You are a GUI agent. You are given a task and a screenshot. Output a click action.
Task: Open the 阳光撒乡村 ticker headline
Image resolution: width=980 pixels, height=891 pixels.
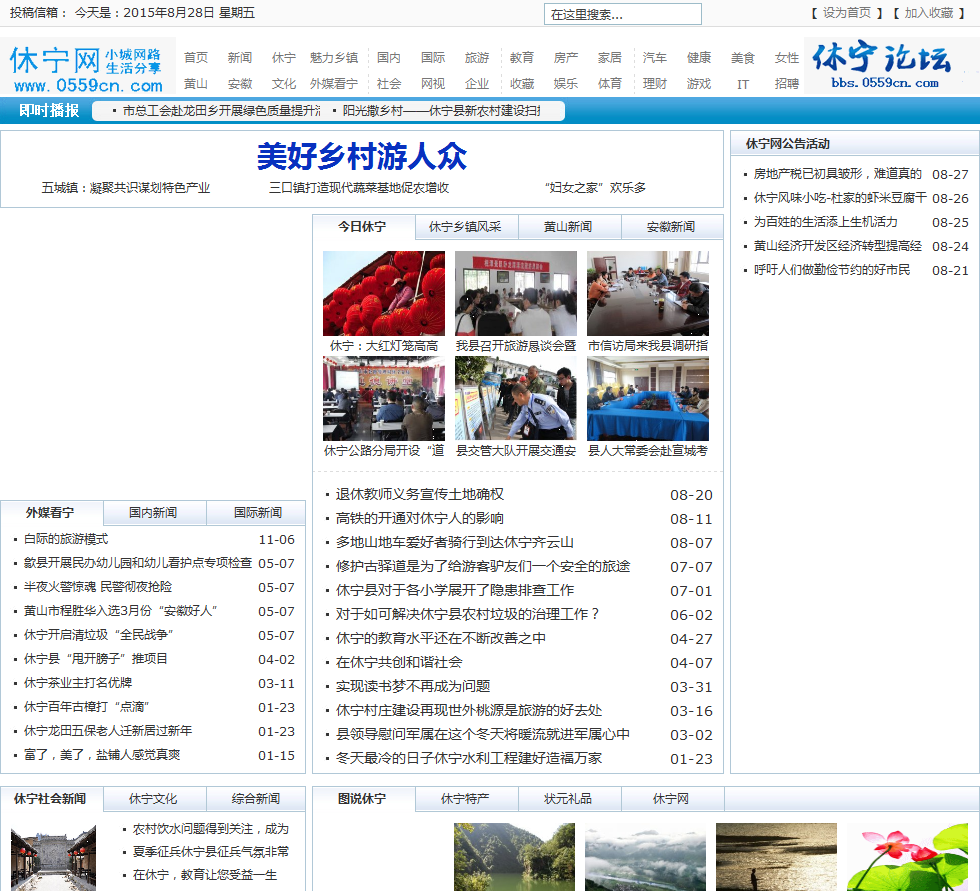[x=441, y=111]
